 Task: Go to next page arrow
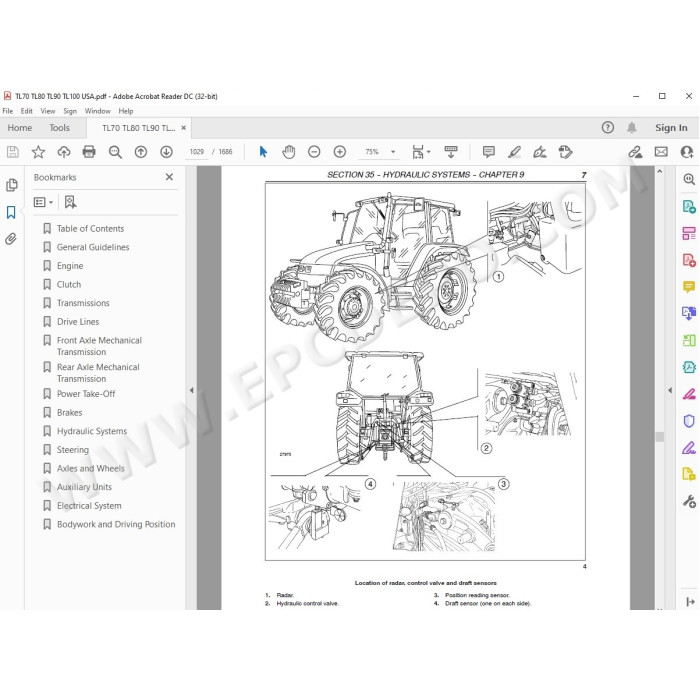tap(166, 152)
